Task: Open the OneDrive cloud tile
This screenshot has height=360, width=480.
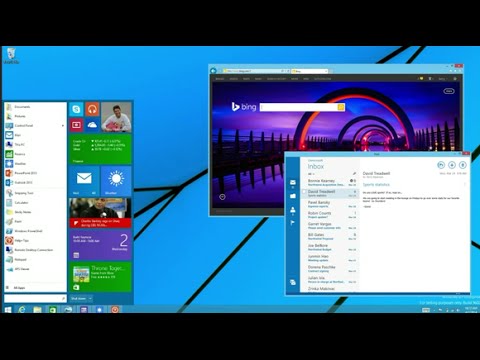Action: tap(92, 125)
